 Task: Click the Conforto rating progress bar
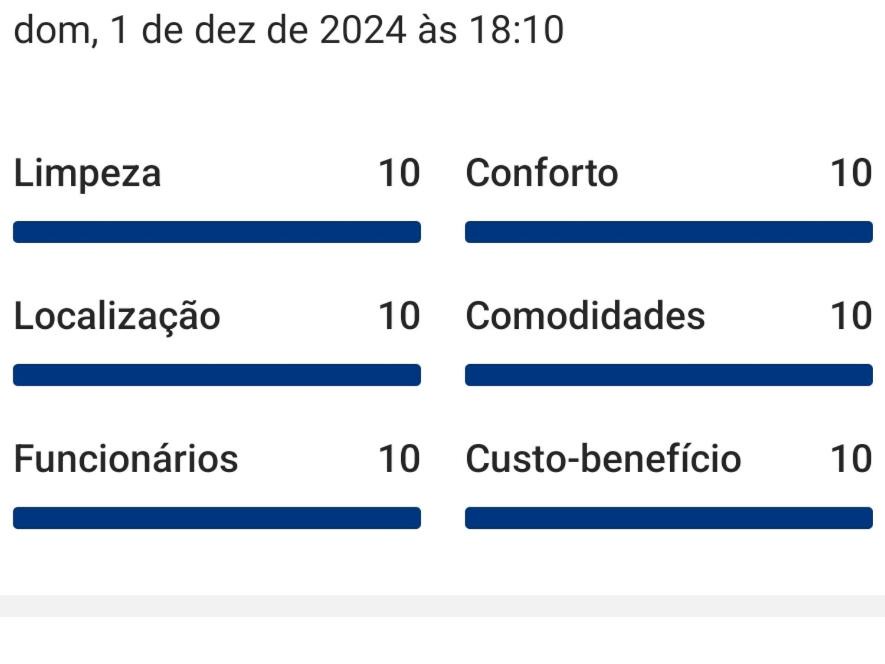(668, 232)
